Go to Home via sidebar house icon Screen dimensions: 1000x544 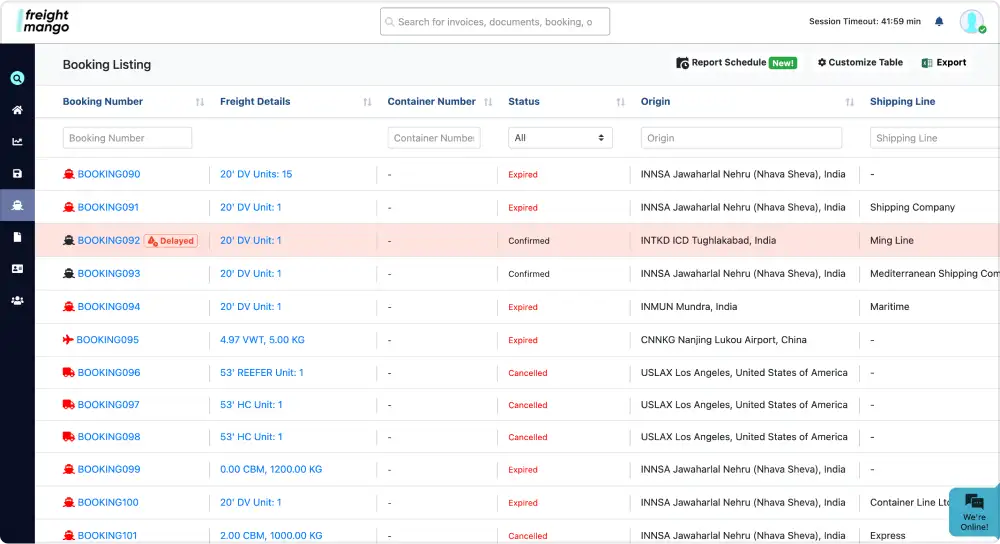point(17,110)
